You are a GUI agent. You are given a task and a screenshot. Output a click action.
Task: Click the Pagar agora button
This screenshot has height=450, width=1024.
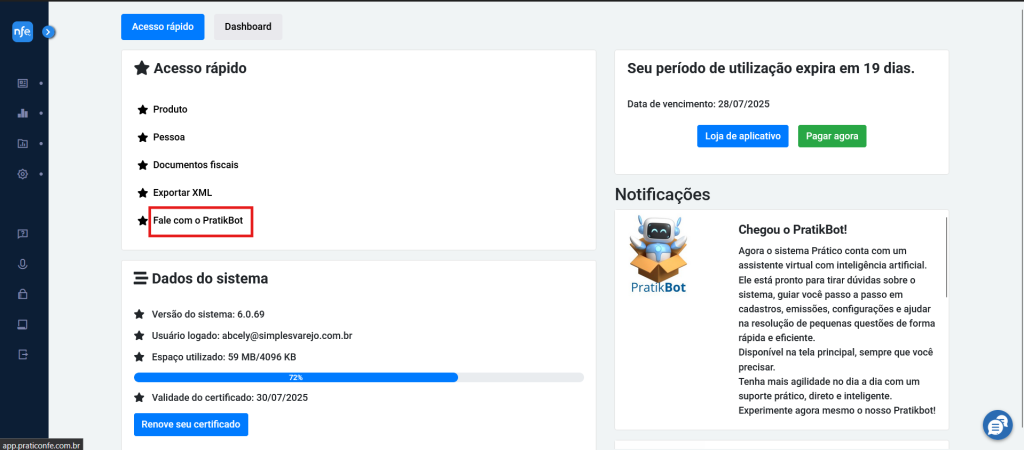coord(832,137)
